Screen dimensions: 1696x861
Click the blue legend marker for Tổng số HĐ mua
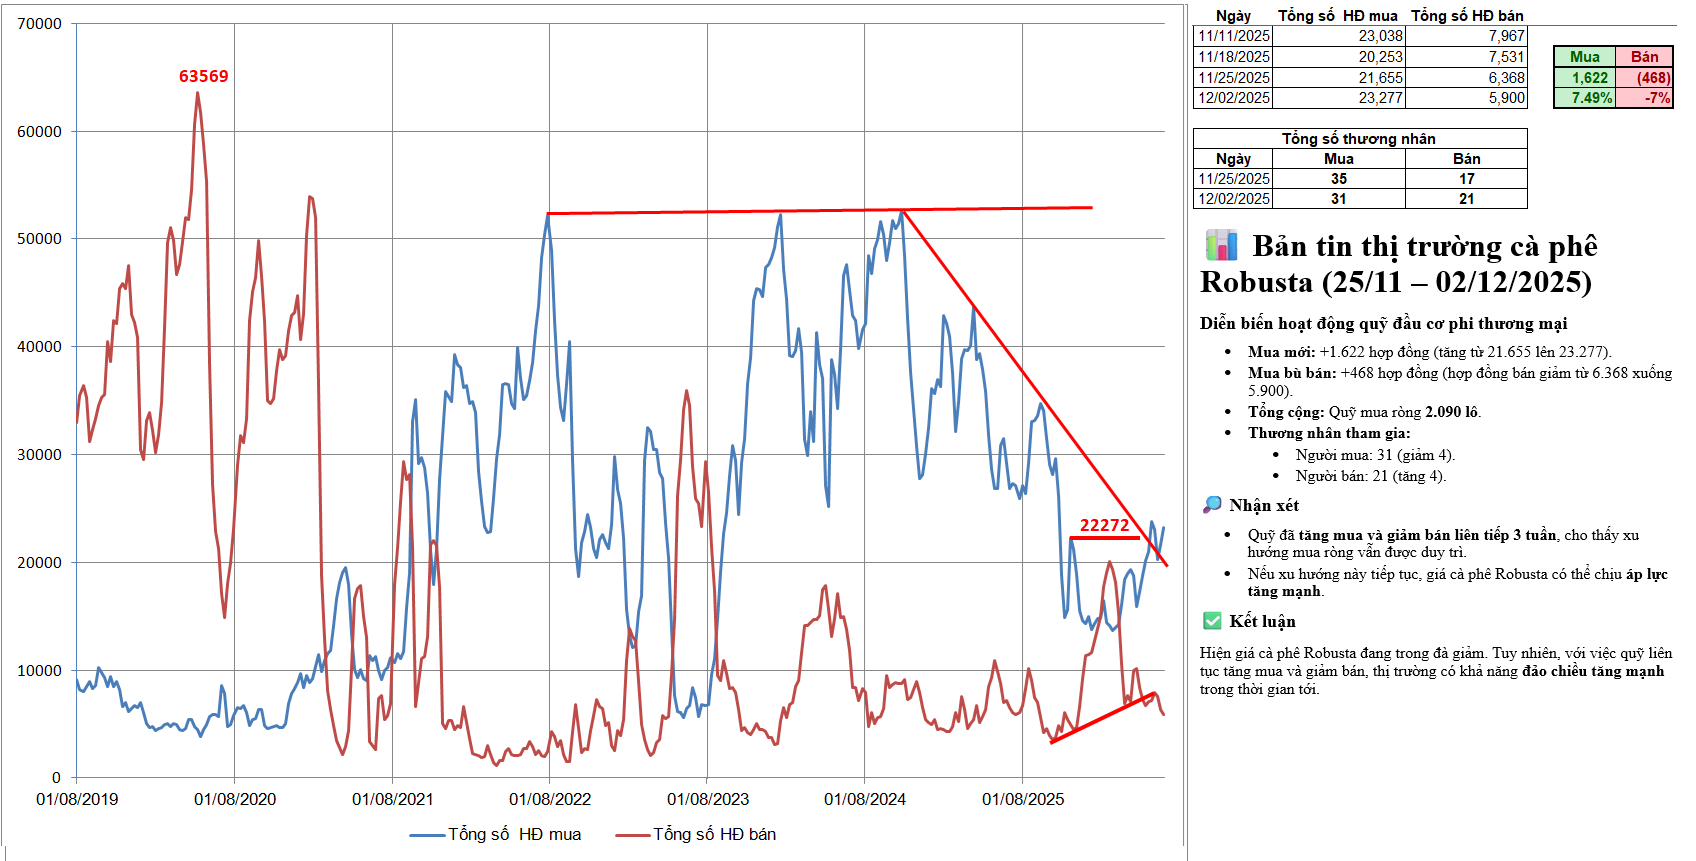[427, 835]
